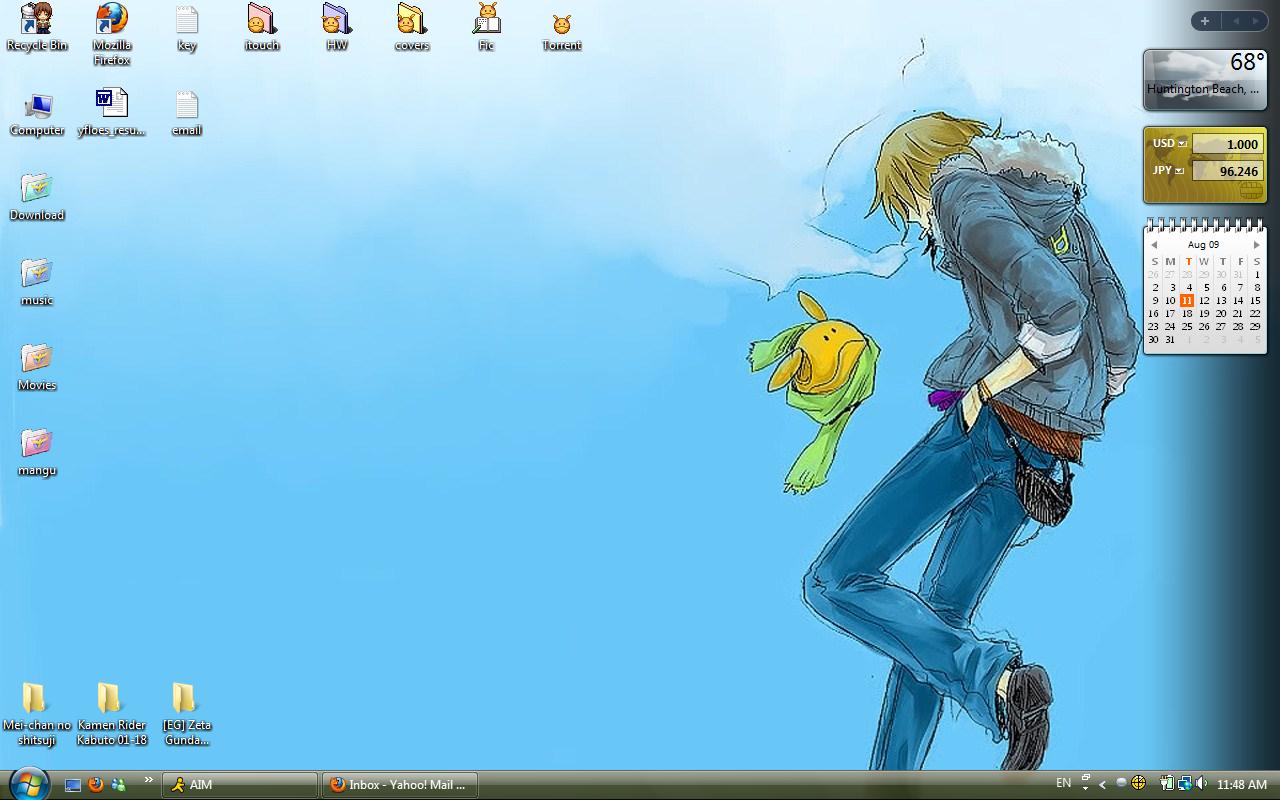The width and height of the screenshot is (1280, 800).
Task: Select the itouch folder icon
Action: (x=262, y=27)
